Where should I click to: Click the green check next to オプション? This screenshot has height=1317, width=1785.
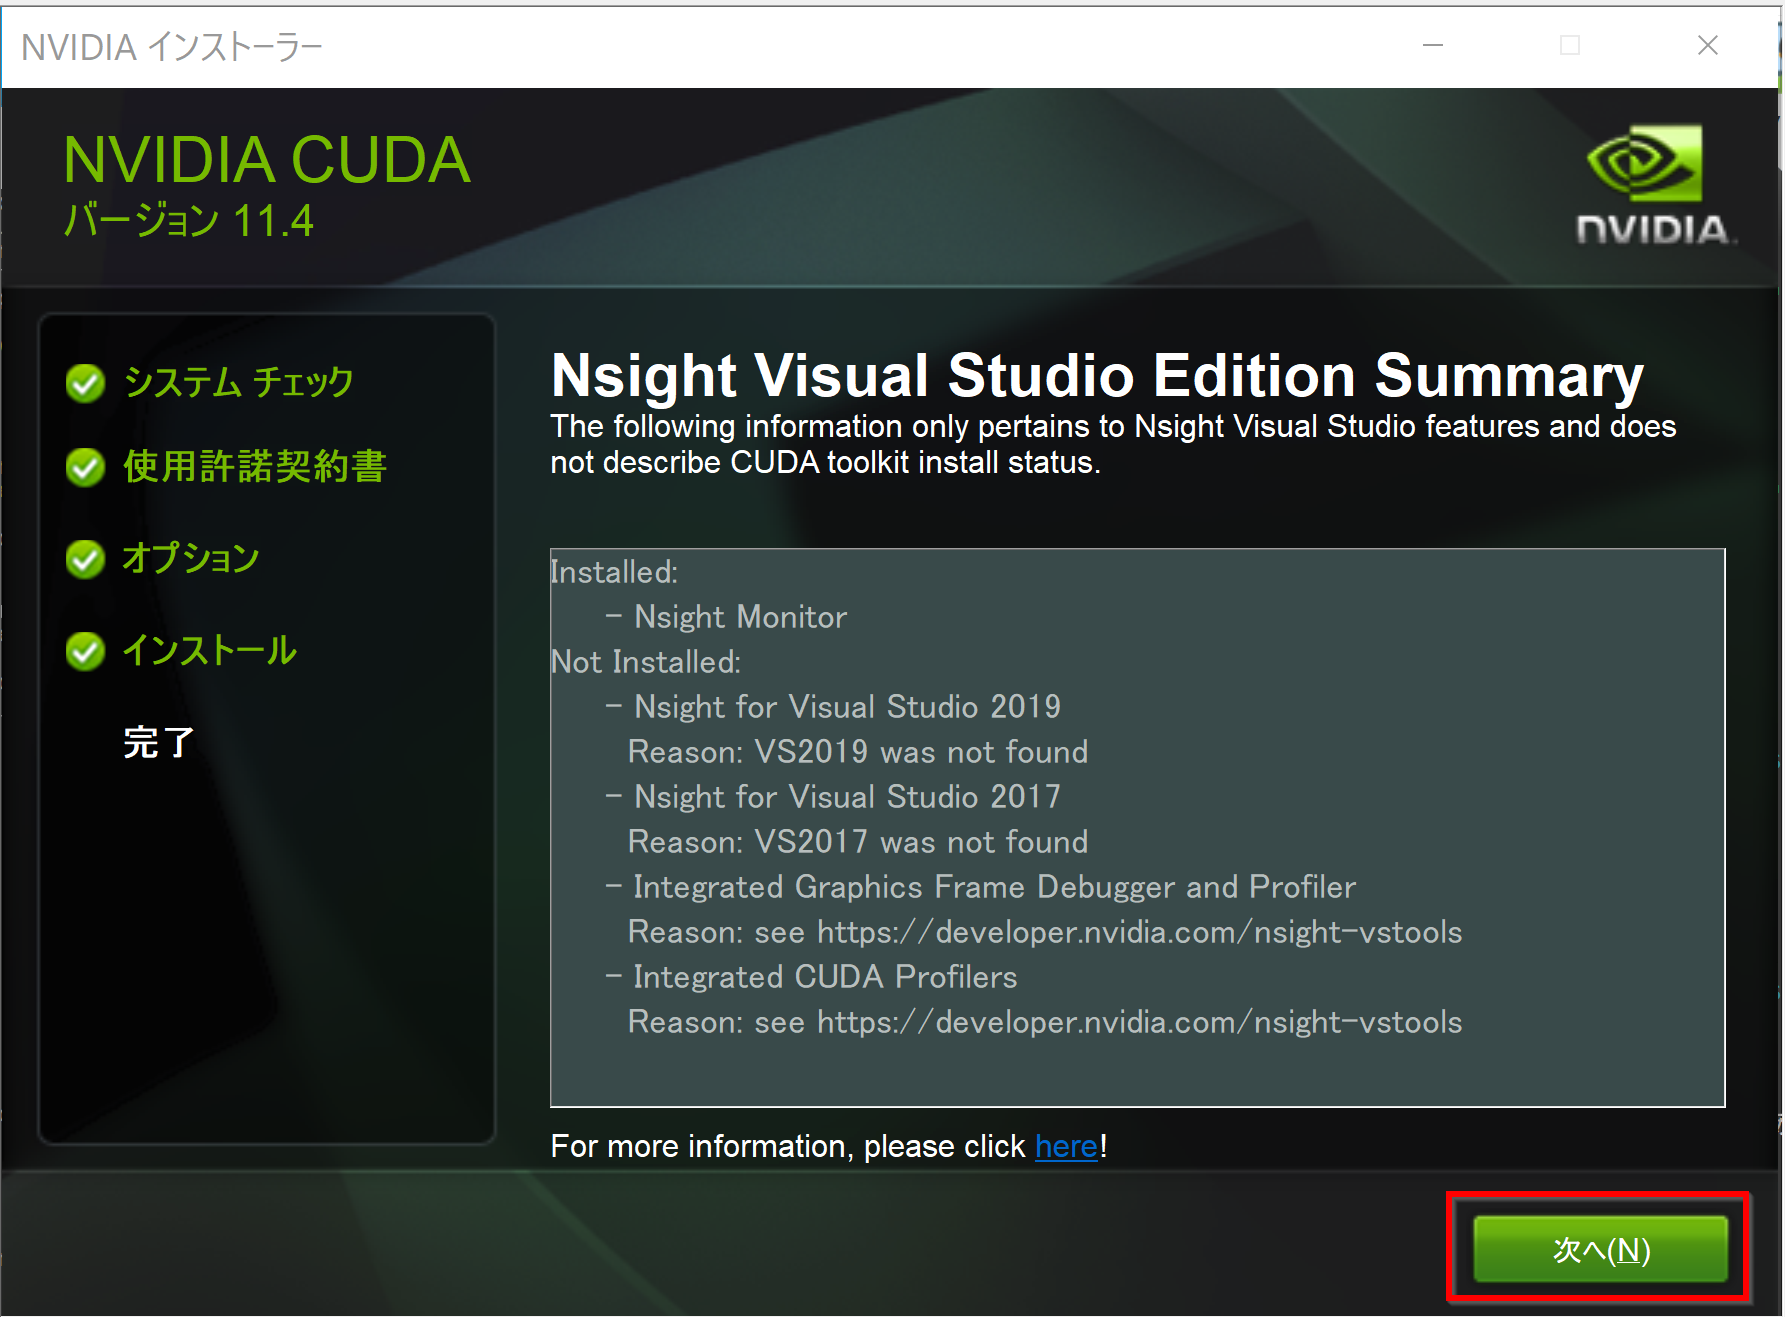pos(85,559)
